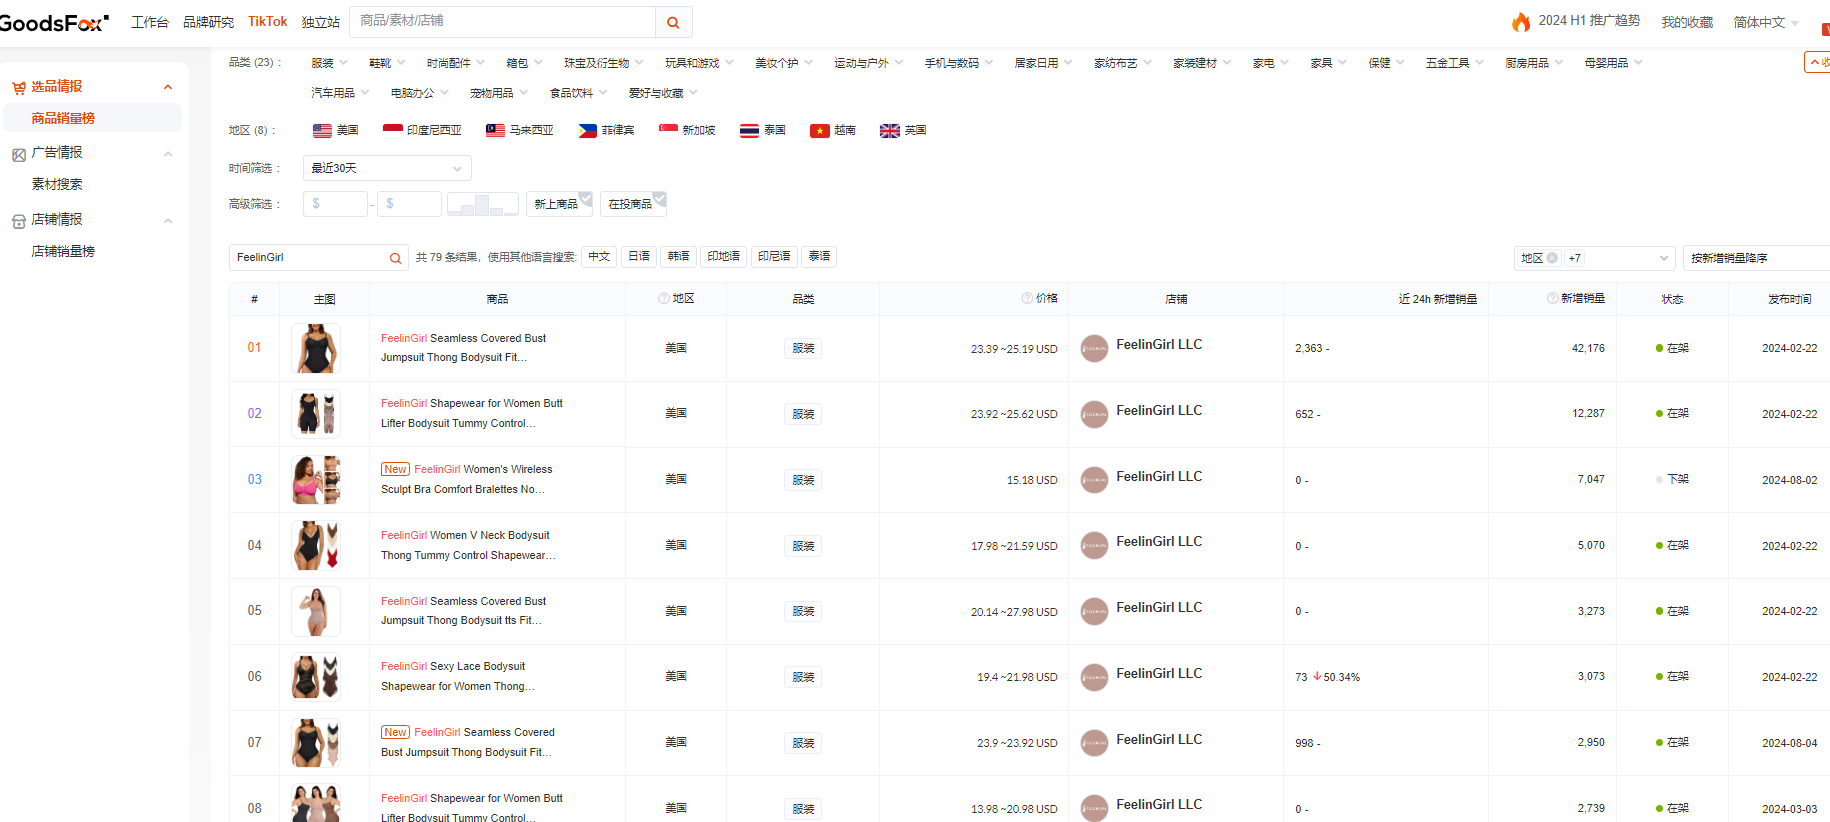
Task: Remove the 地区 tag with its x icon
Action: [1552, 258]
